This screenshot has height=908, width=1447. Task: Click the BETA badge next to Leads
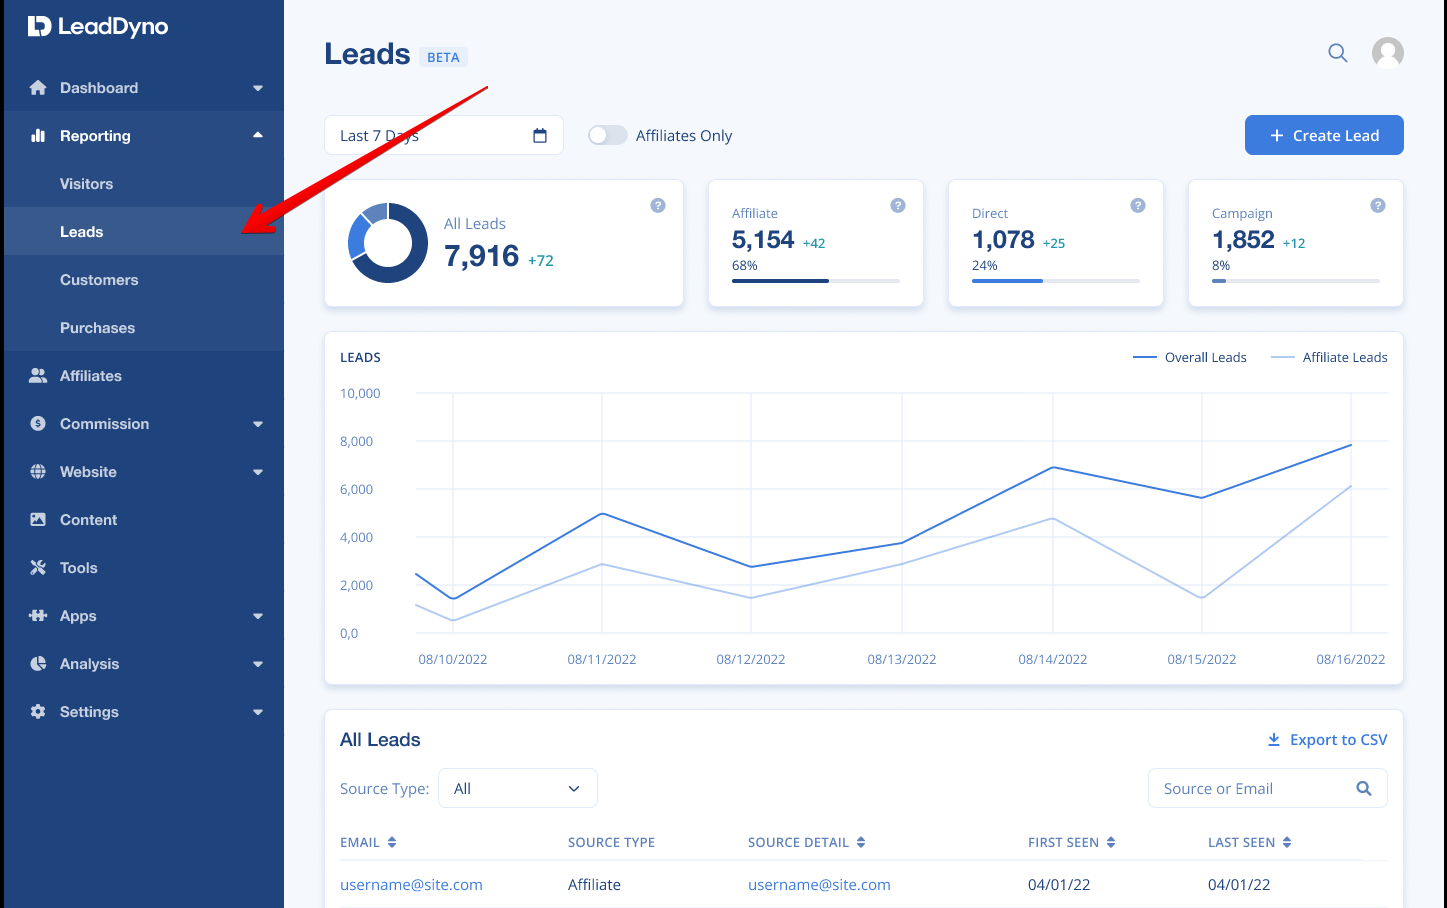click(443, 57)
